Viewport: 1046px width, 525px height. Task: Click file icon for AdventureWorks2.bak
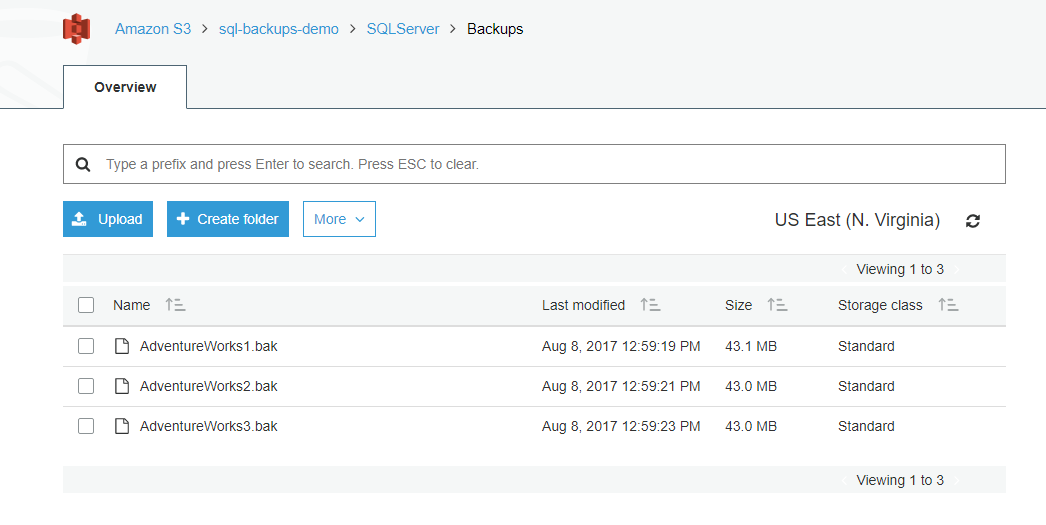tap(121, 386)
